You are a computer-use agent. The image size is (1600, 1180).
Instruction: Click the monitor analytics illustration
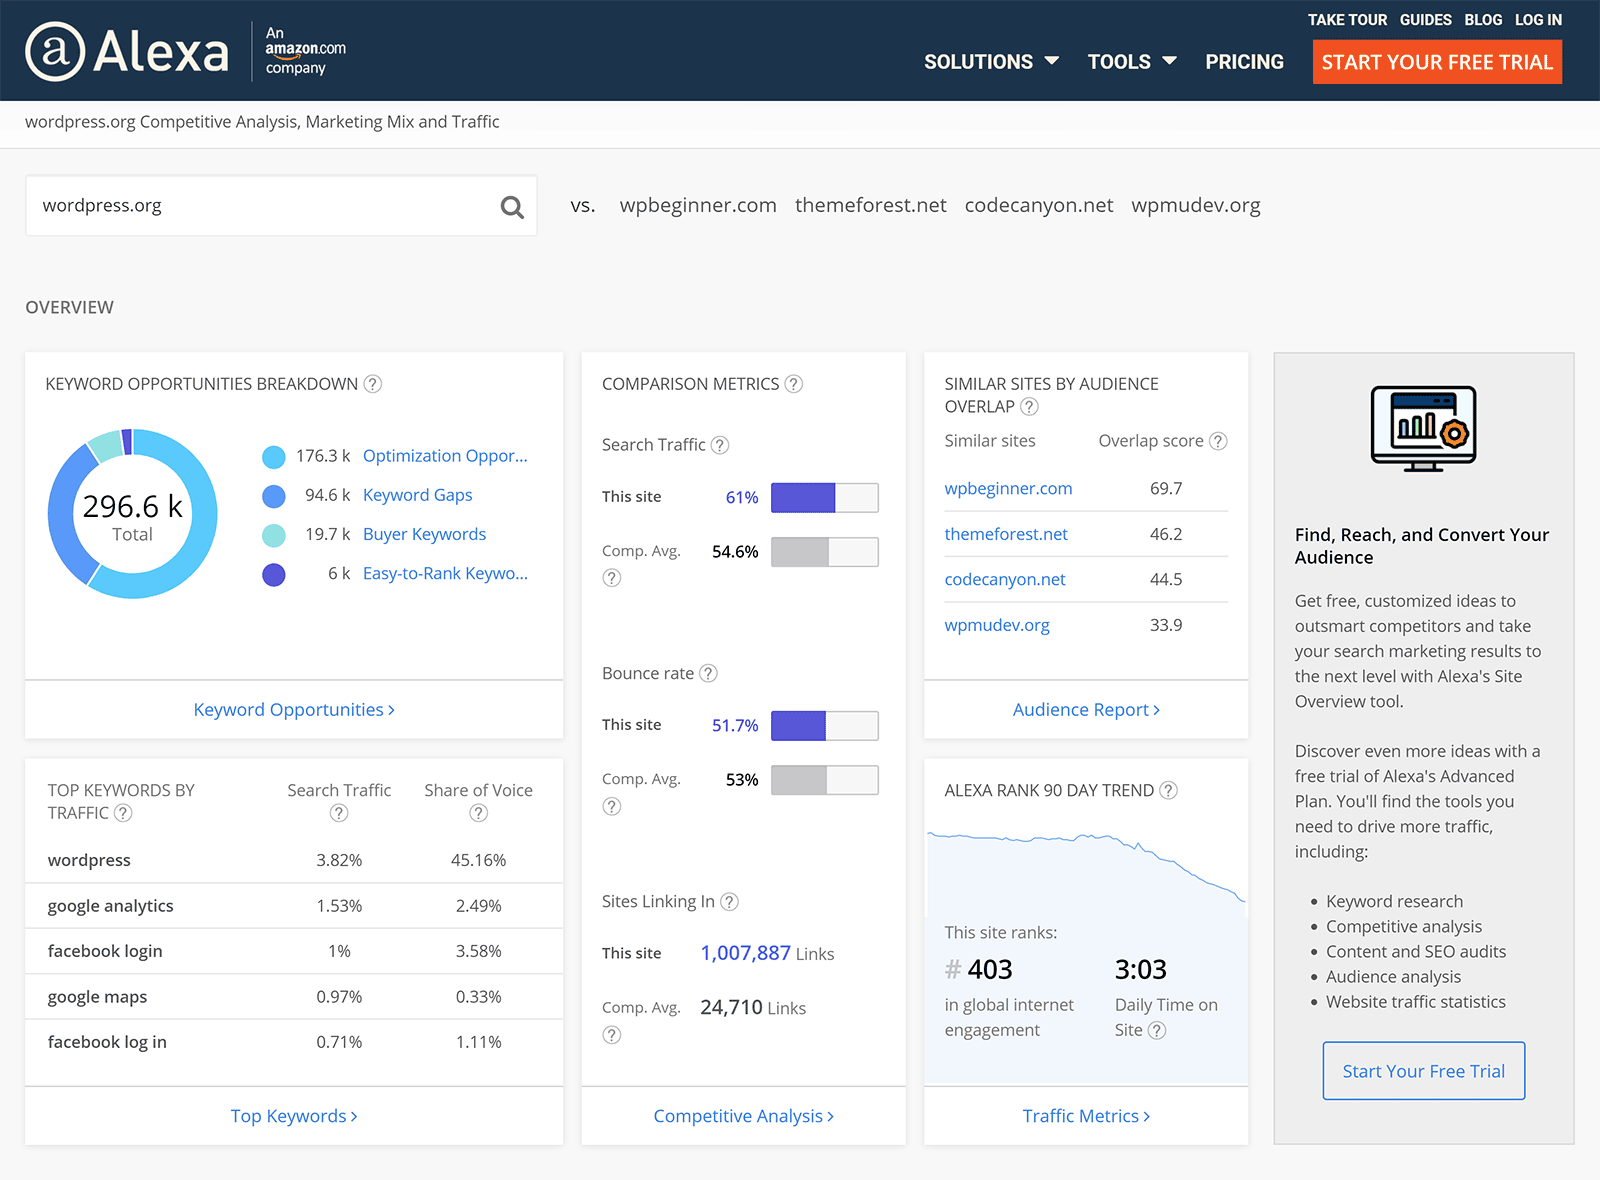[x=1424, y=429]
